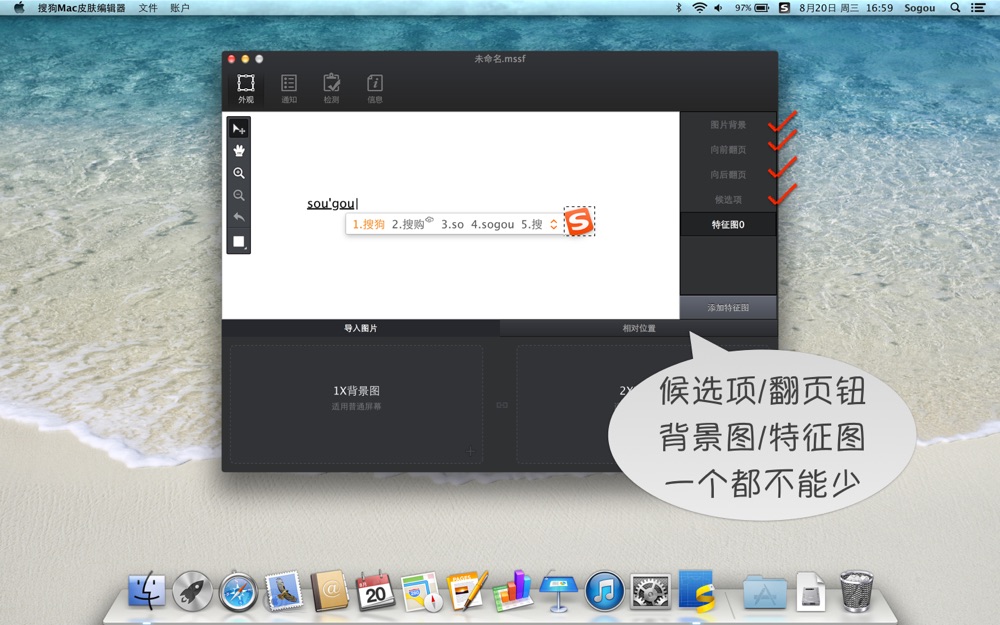Switch to the 相对位置 tab
This screenshot has width=1000, height=625.
(638, 328)
